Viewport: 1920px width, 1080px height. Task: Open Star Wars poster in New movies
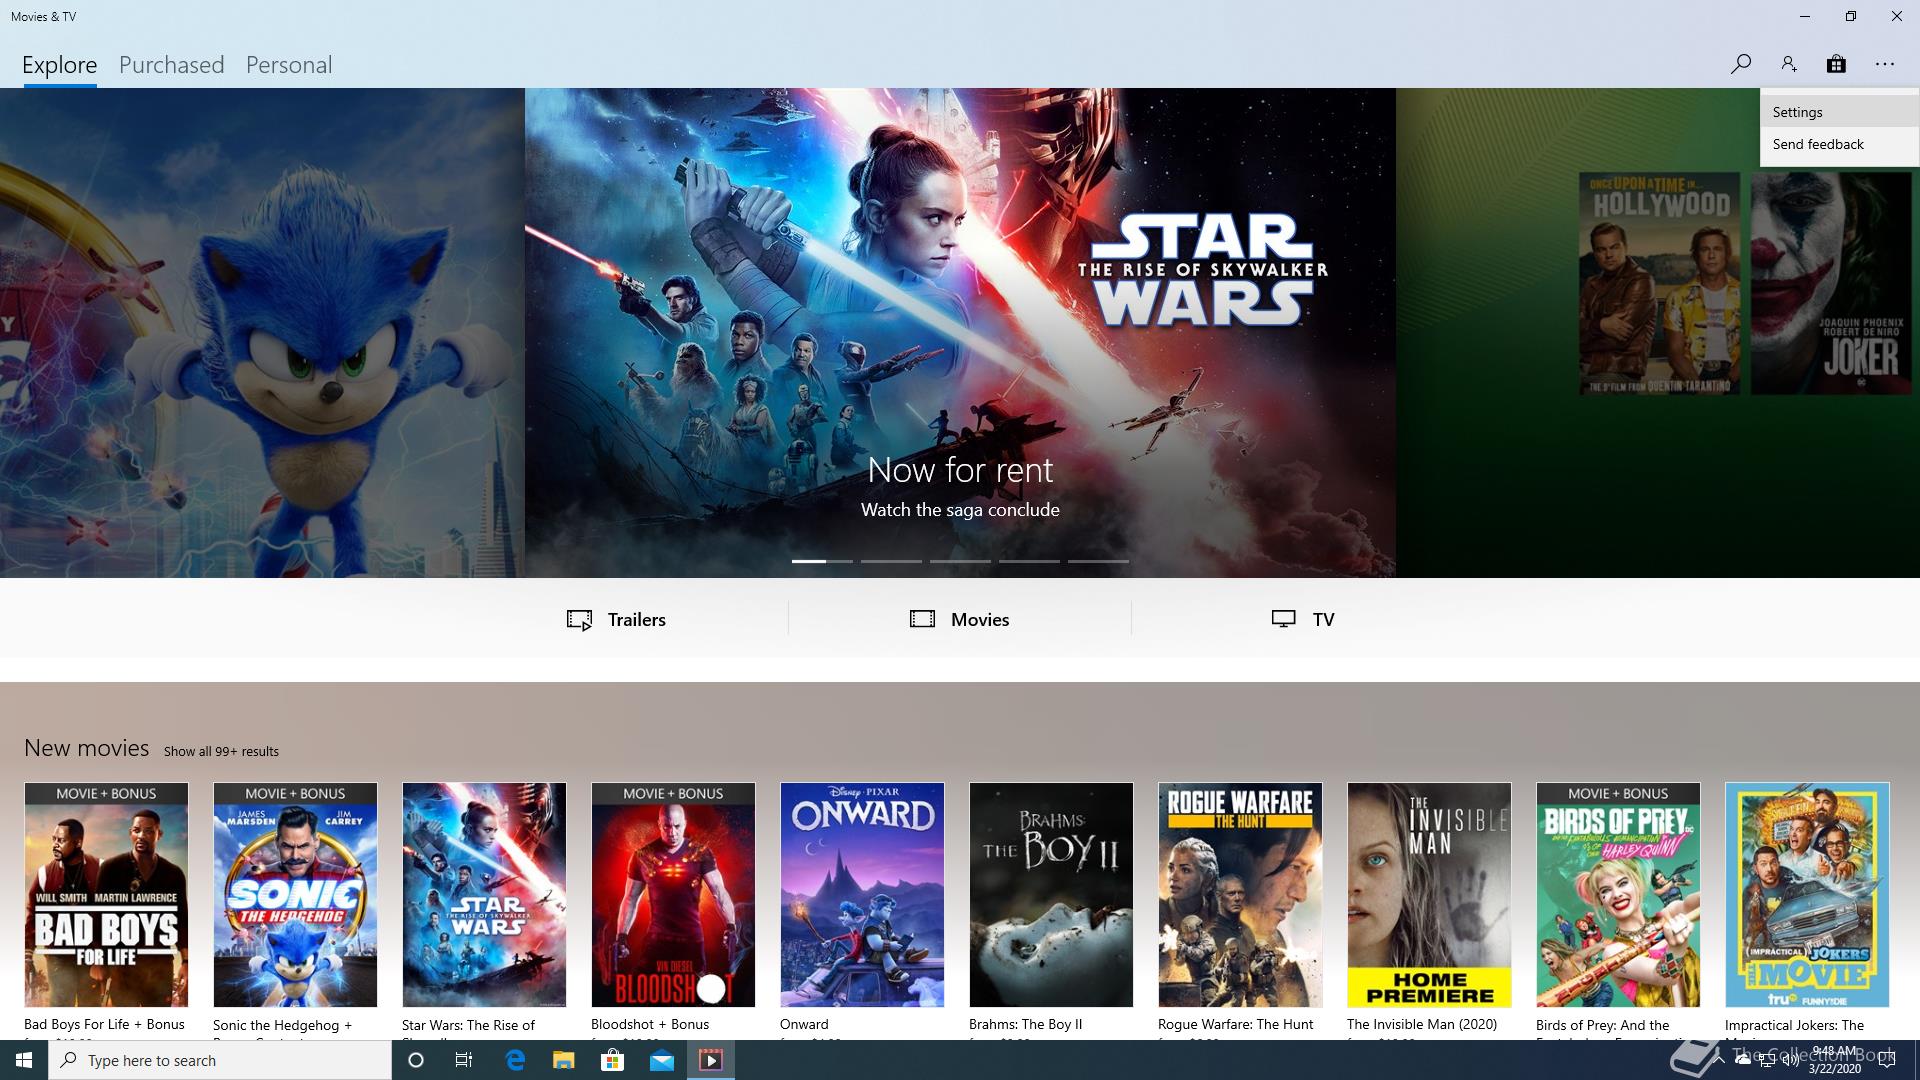pyautogui.click(x=484, y=895)
